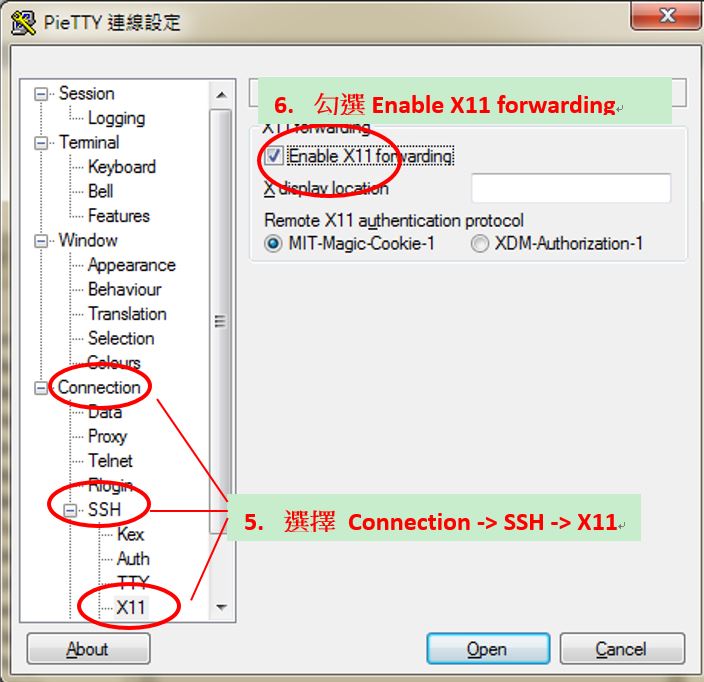Open the Proxy settings category
The image size is (704, 682).
click(108, 436)
